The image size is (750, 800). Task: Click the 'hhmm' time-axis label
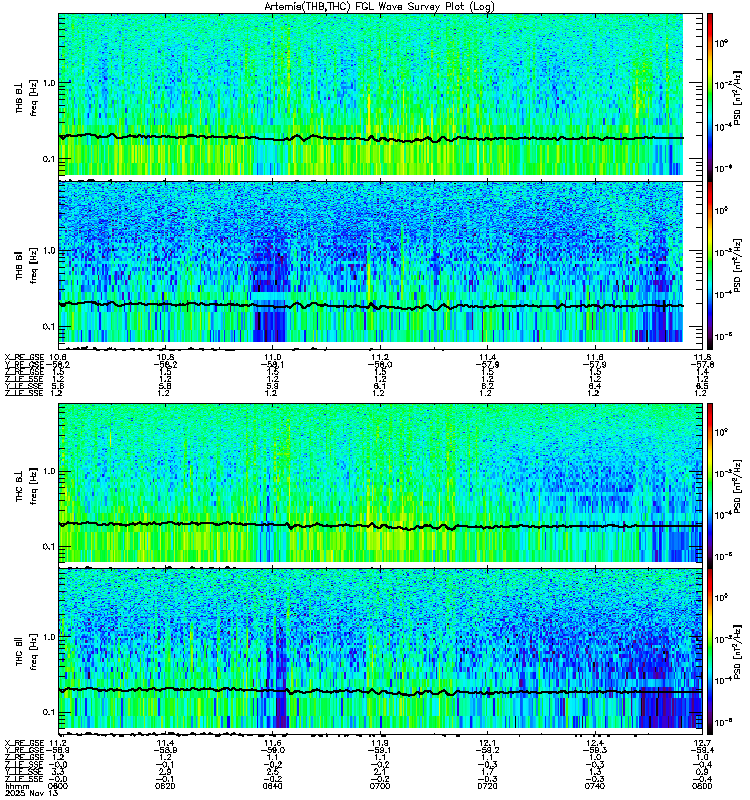(x=17, y=786)
